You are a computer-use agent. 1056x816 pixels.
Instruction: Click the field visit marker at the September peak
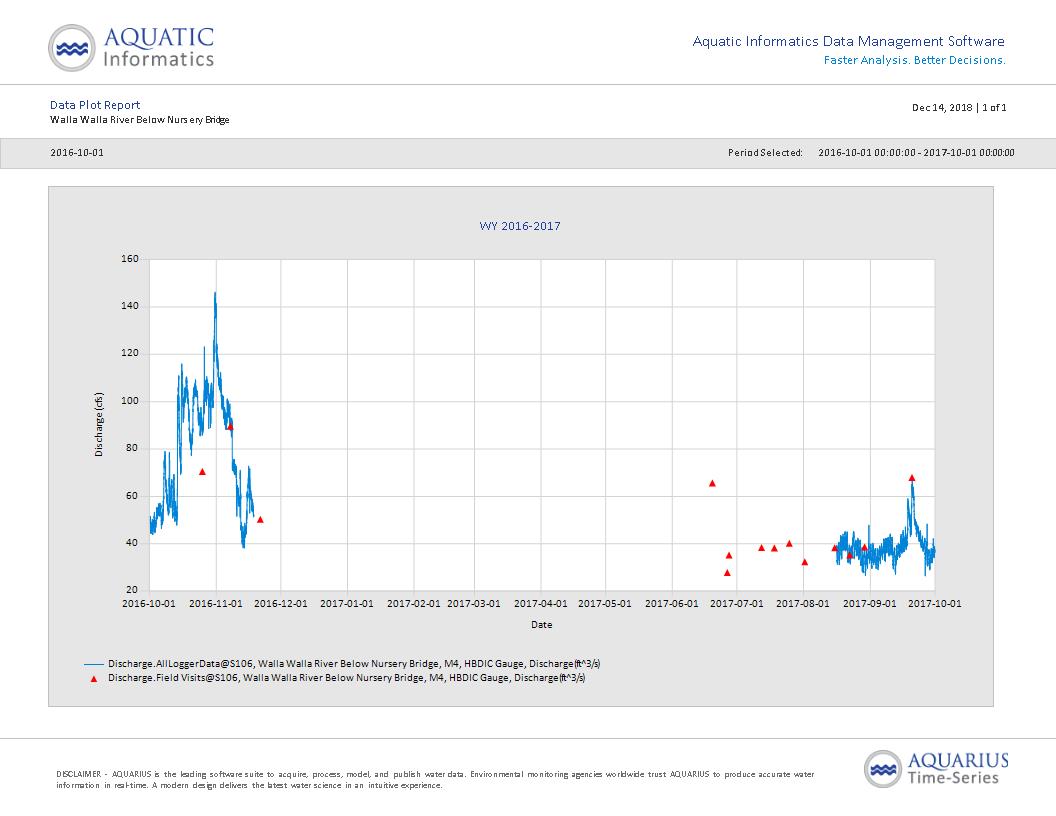click(912, 478)
